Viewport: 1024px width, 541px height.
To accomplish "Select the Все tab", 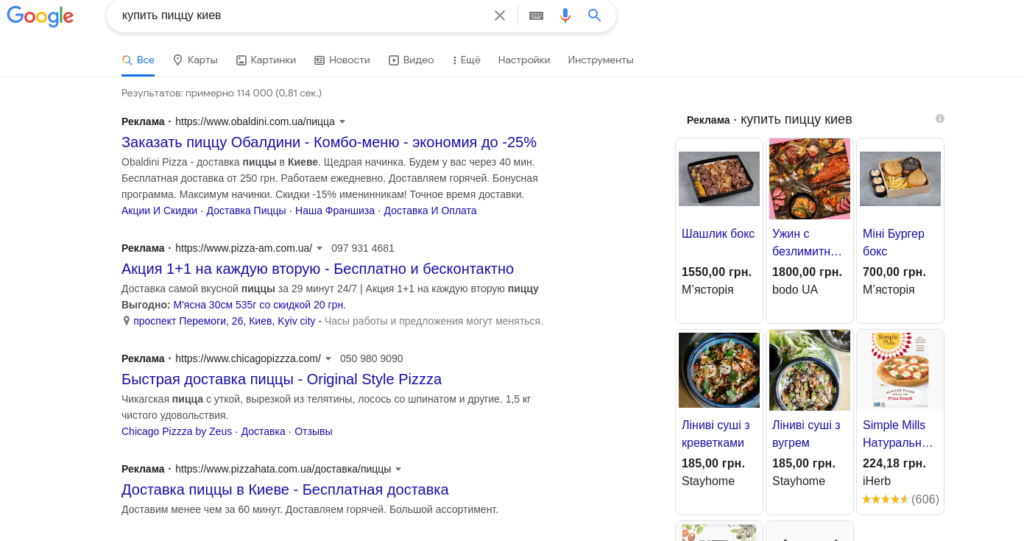I will point(138,60).
